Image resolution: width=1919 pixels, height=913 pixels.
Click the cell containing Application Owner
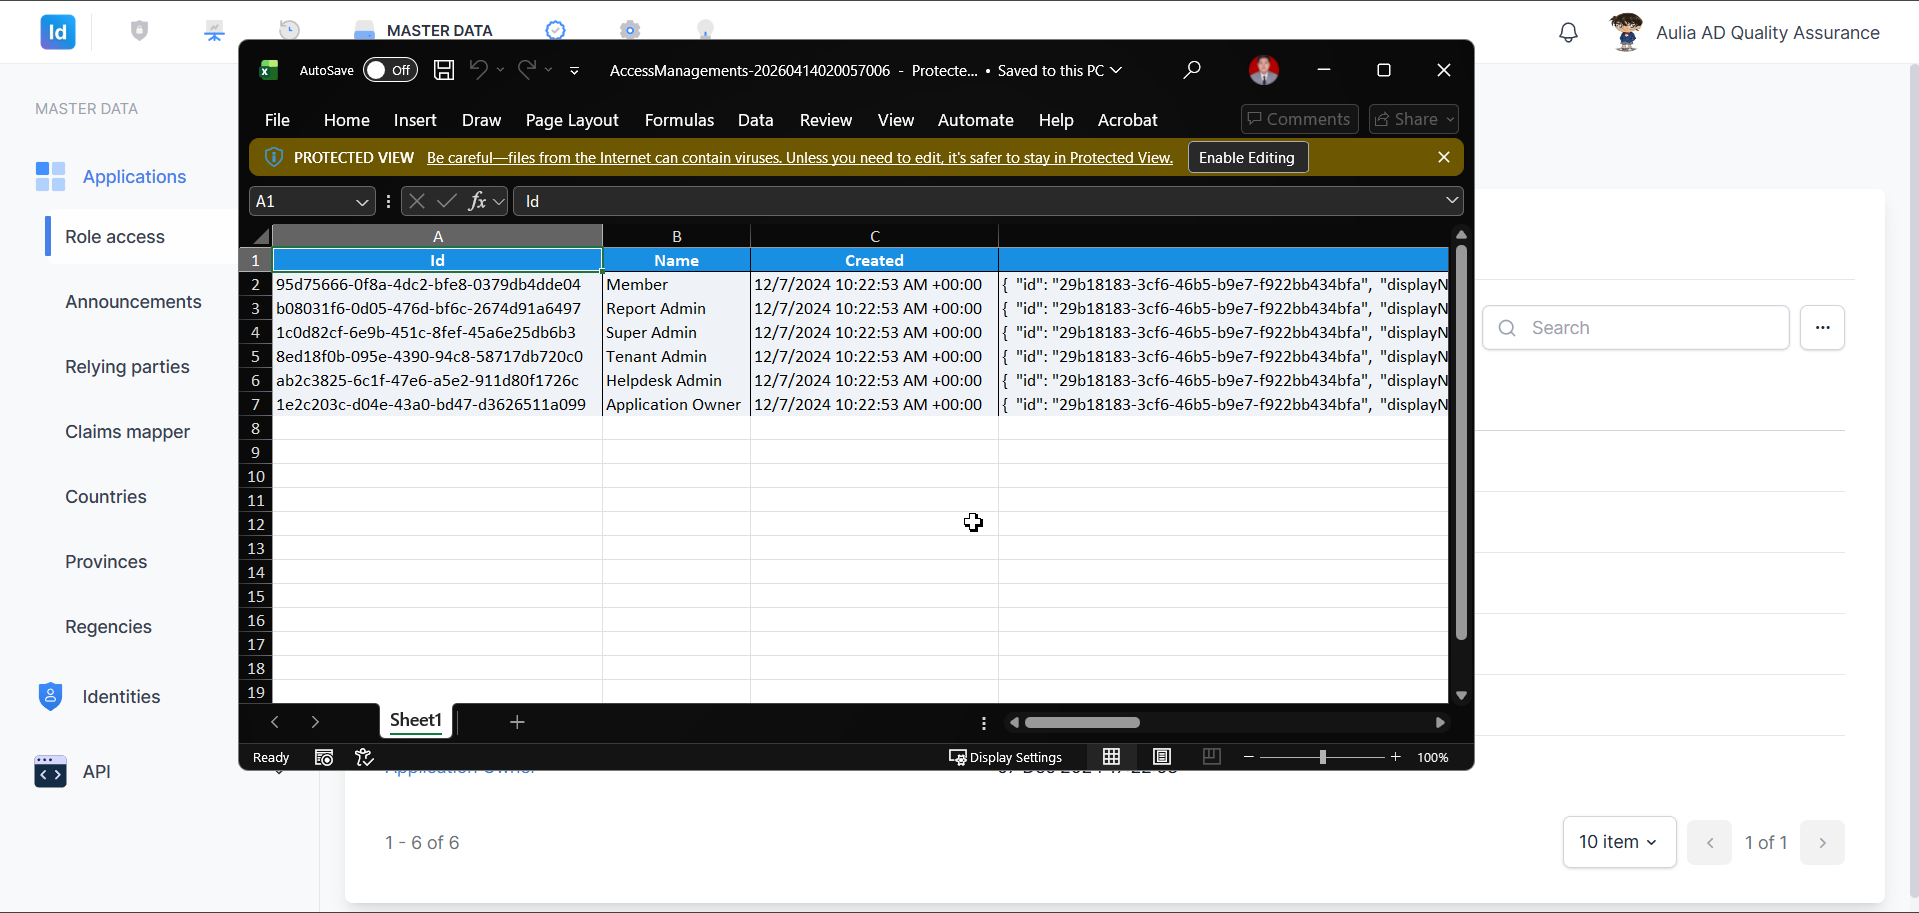pyautogui.click(x=677, y=405)
